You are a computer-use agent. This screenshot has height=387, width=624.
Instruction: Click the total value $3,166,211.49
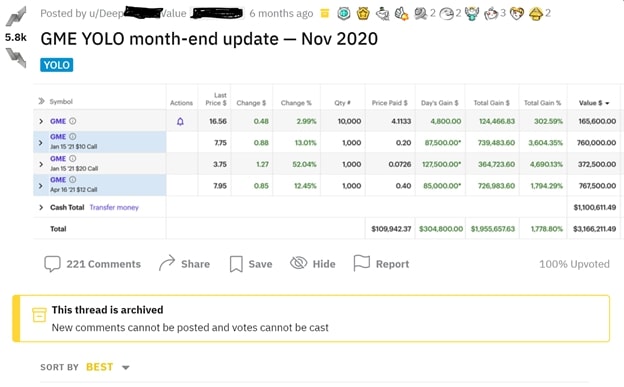click(x=595, y=229)
